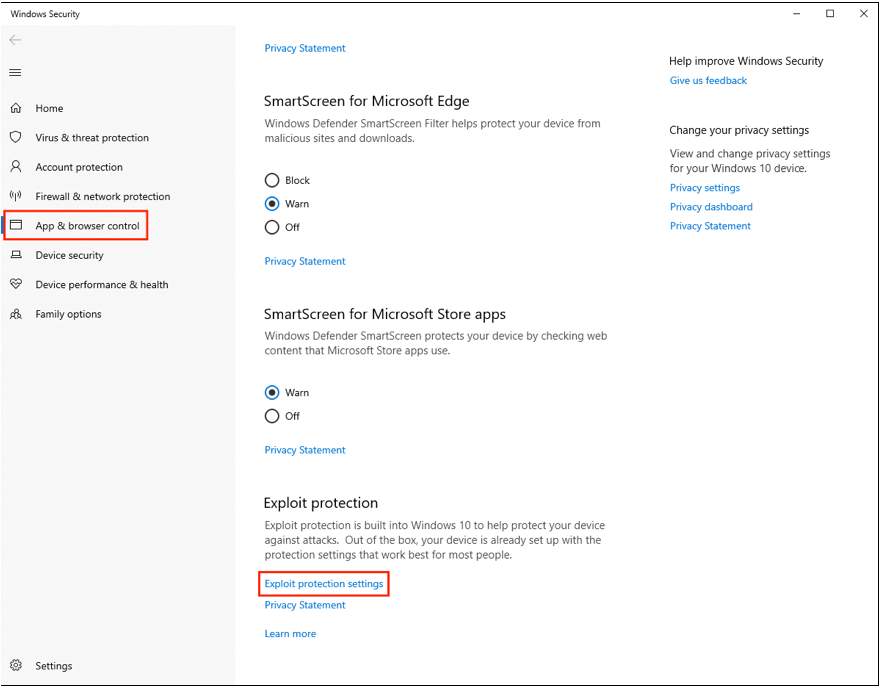Click the Virus & threat protection shield icon
The width and height of the screenshot is (880, 687).
(x=16, y=137)
